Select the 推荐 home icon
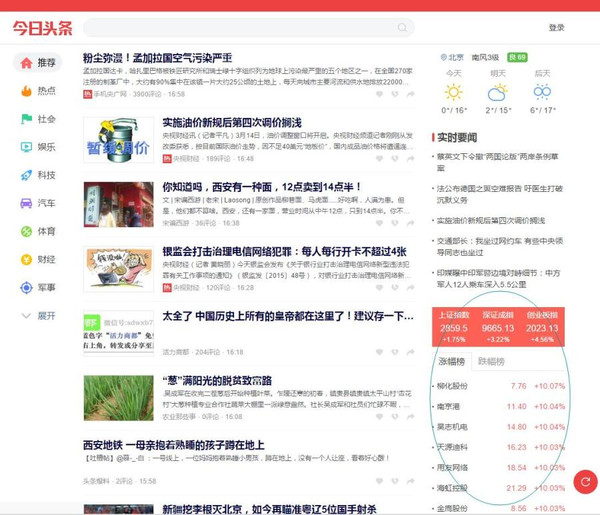 click(26, 63)
